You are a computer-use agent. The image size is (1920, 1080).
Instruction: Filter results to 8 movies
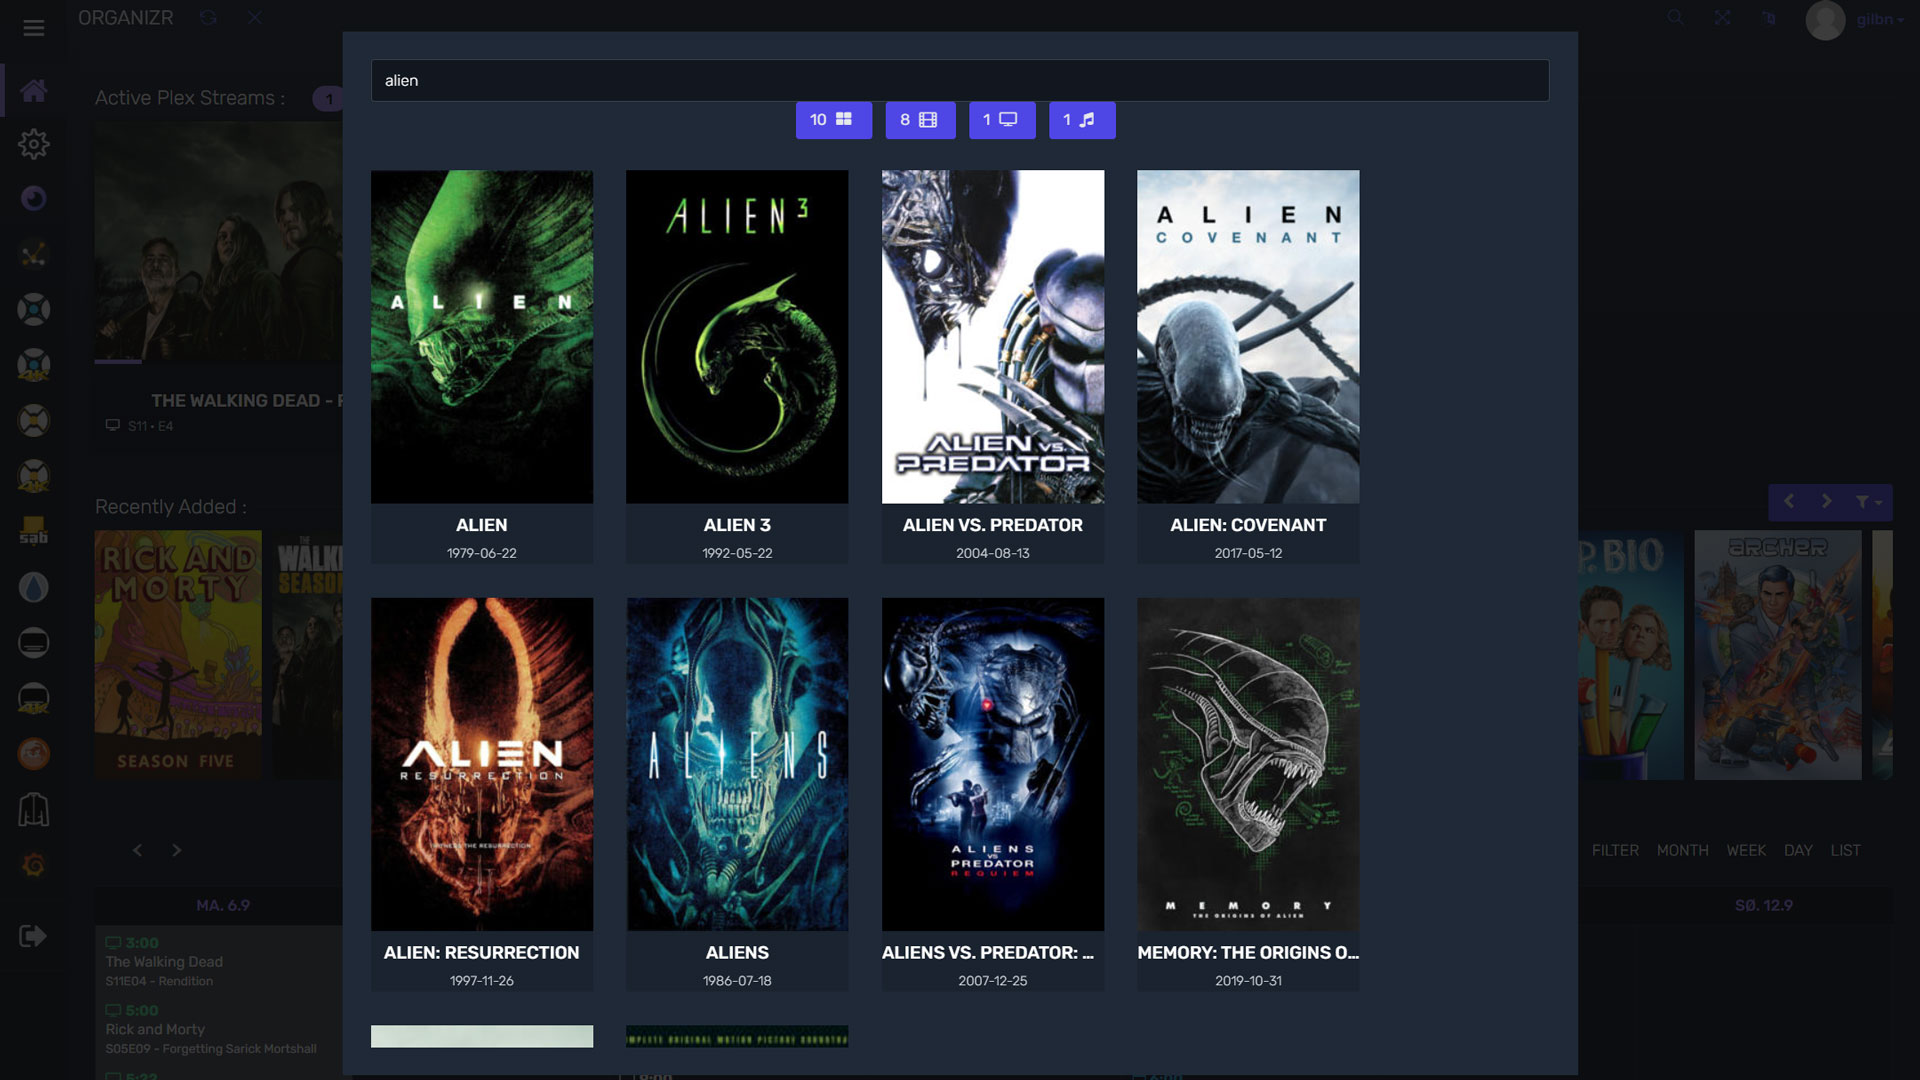[x=919, y=120]
